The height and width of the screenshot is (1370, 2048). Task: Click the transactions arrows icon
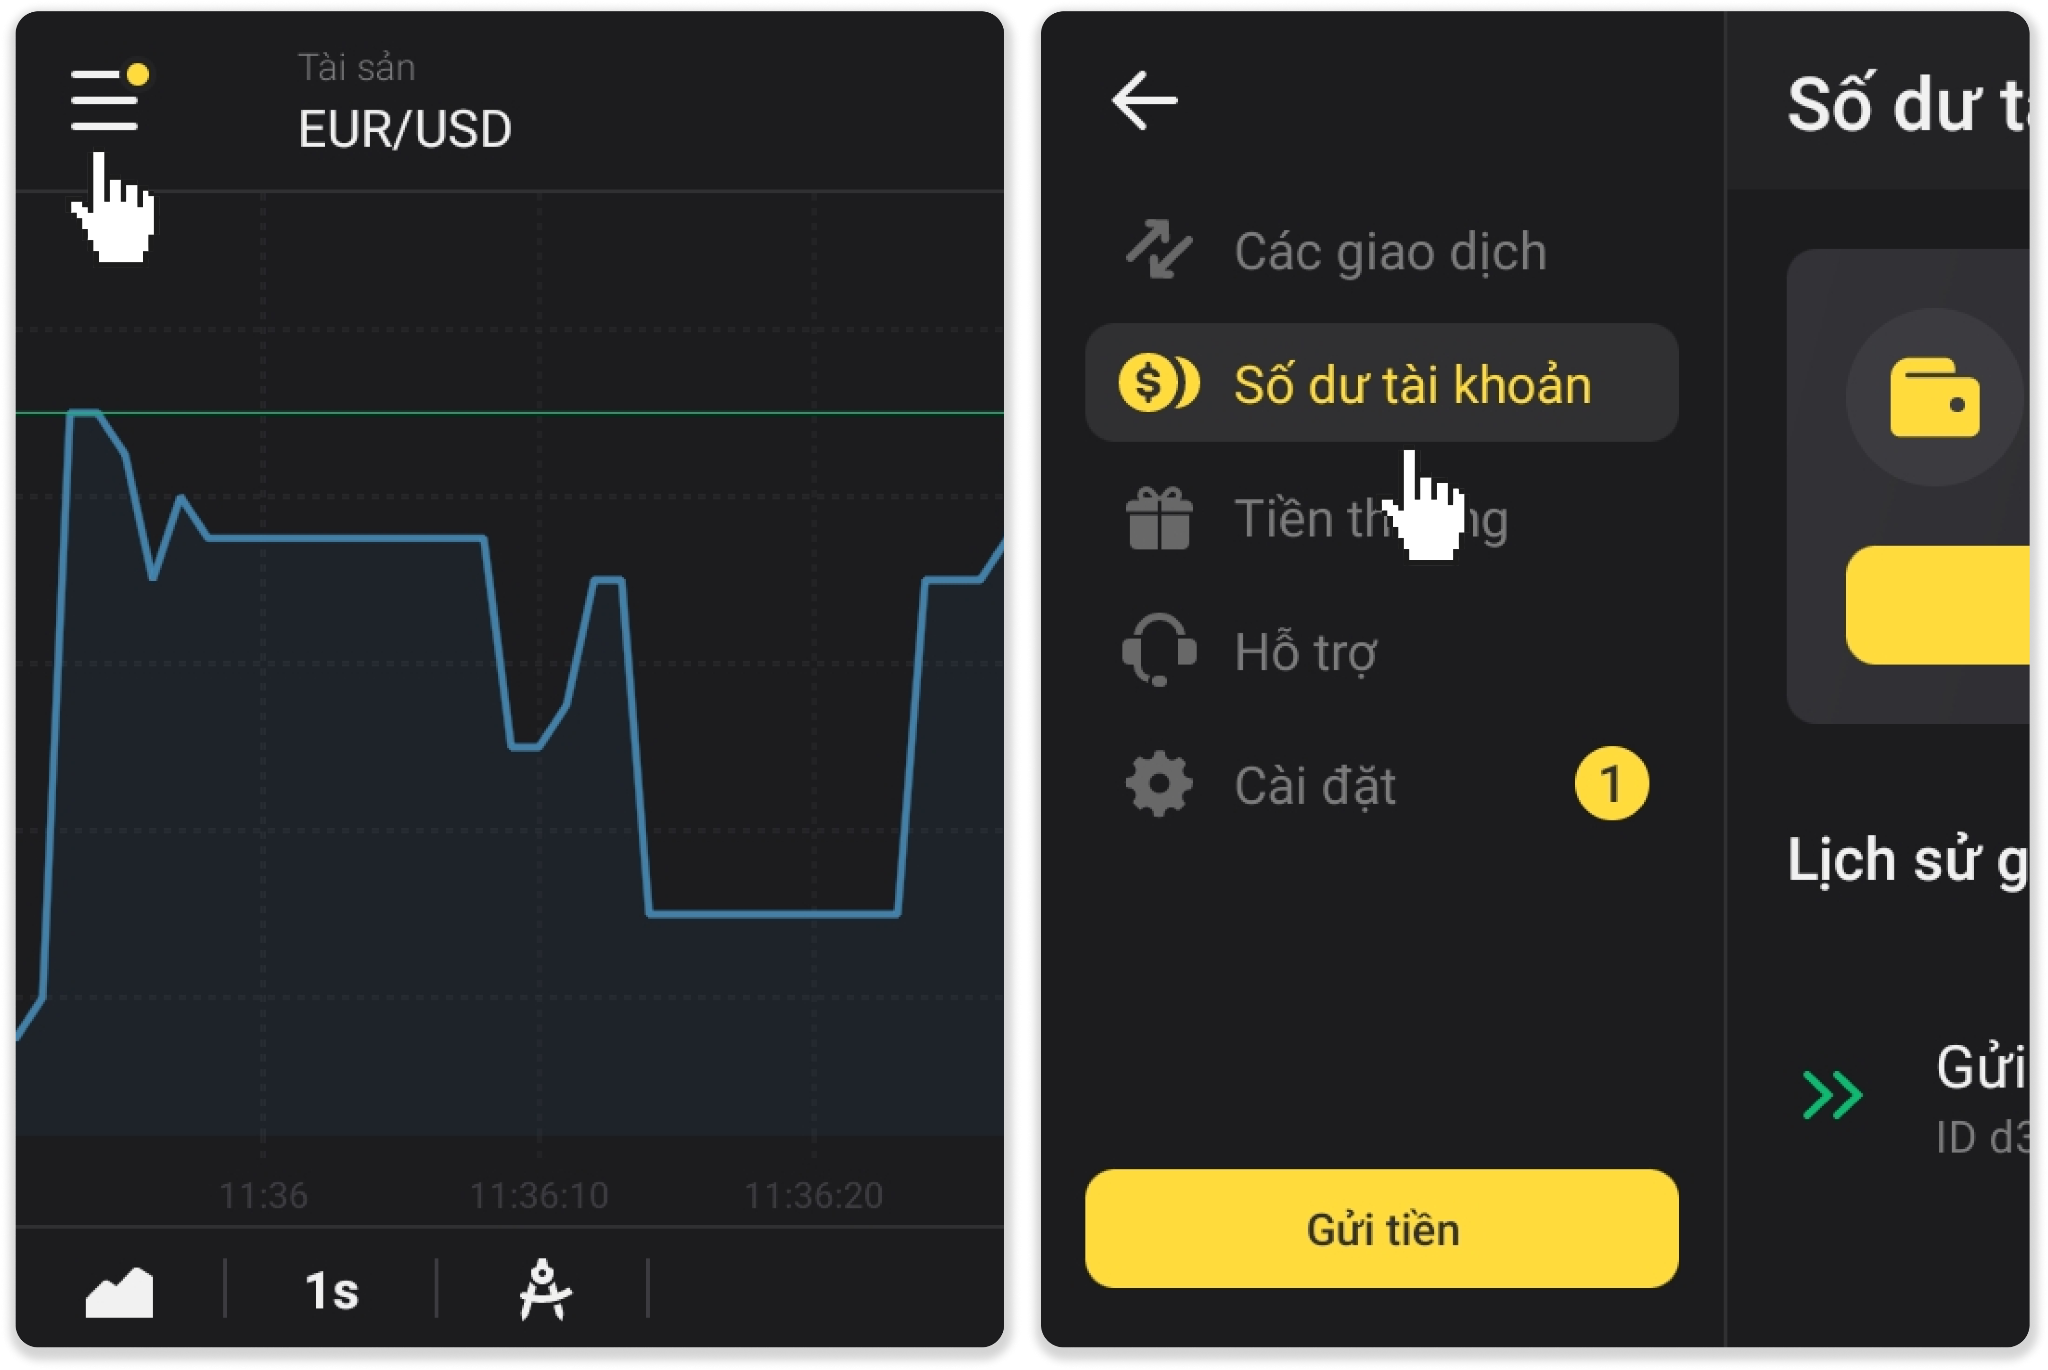1158,249
